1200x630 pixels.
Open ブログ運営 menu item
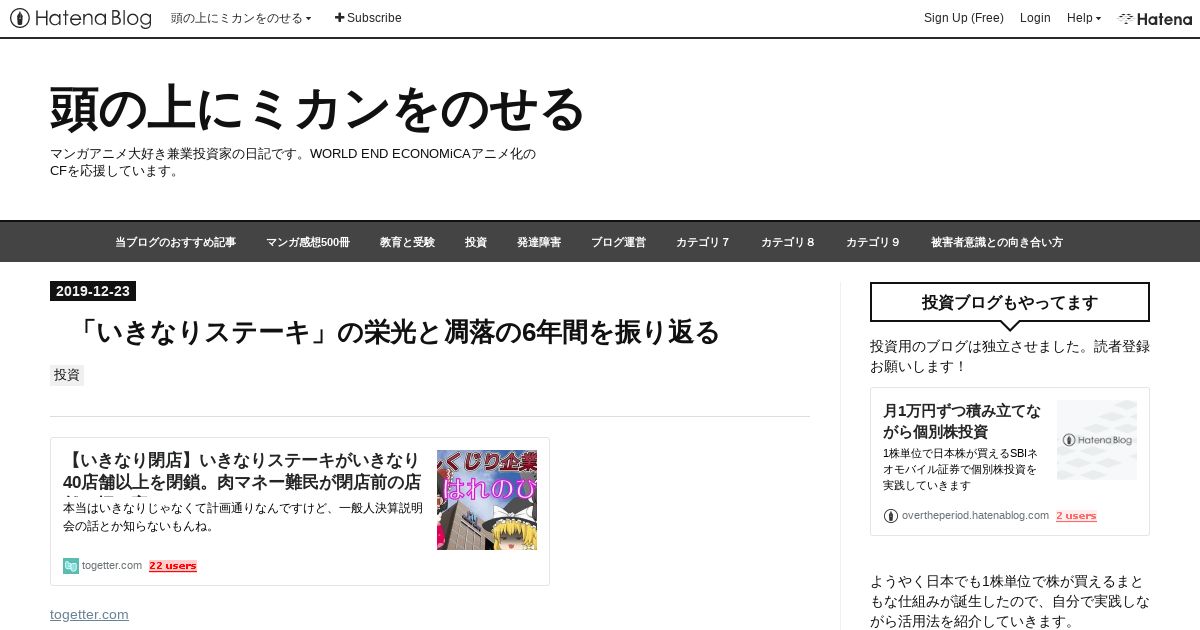click(x=618, y=242)
